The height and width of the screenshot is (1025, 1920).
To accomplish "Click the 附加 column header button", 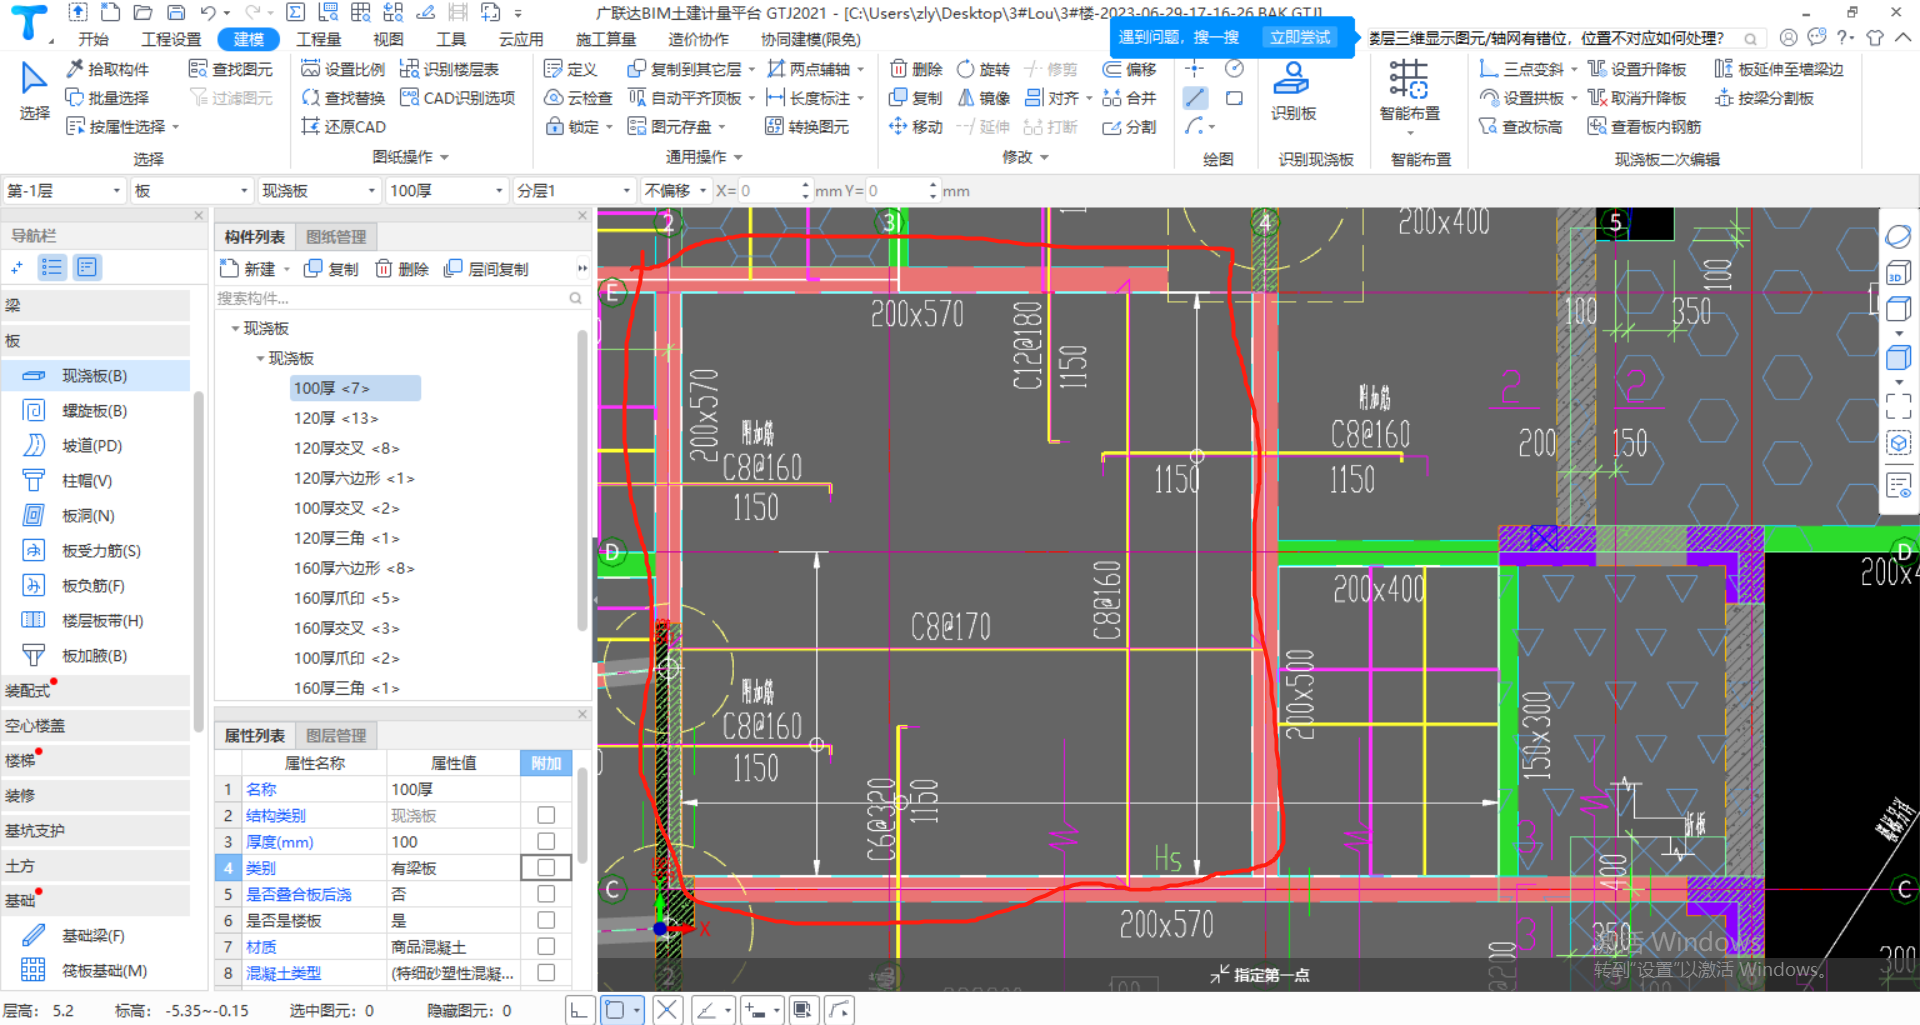I will [546, 763].
